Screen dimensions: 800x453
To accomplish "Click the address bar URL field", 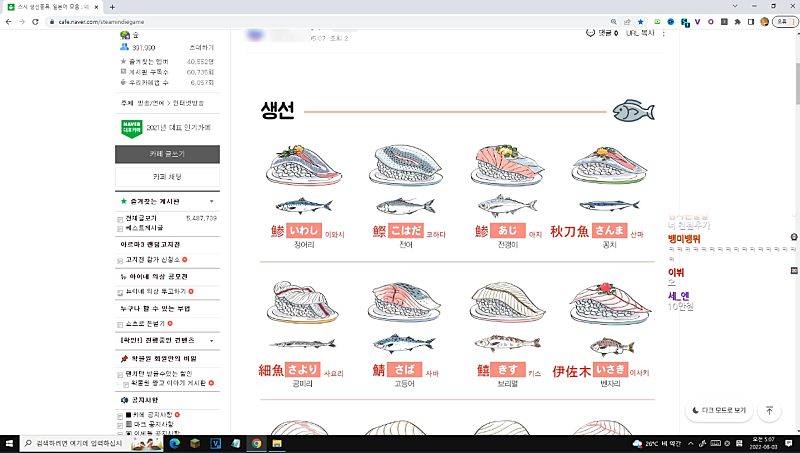I will coord(300,20).
